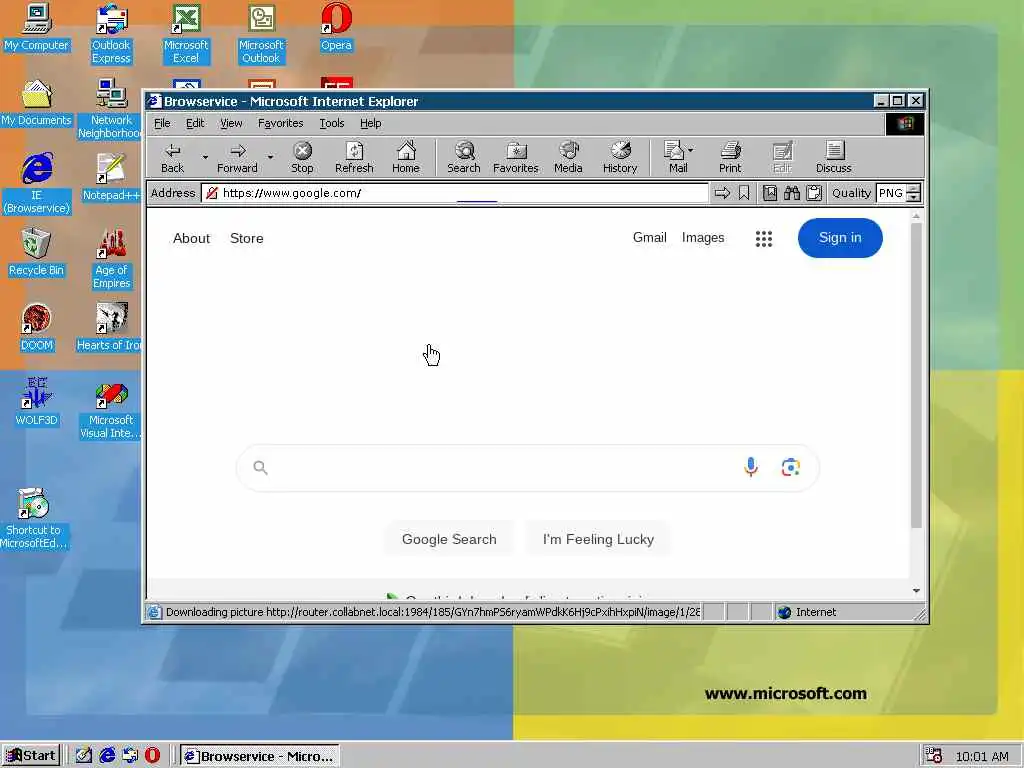Refresh the current page
The image size is (1024, 768).
pos(354,157)
